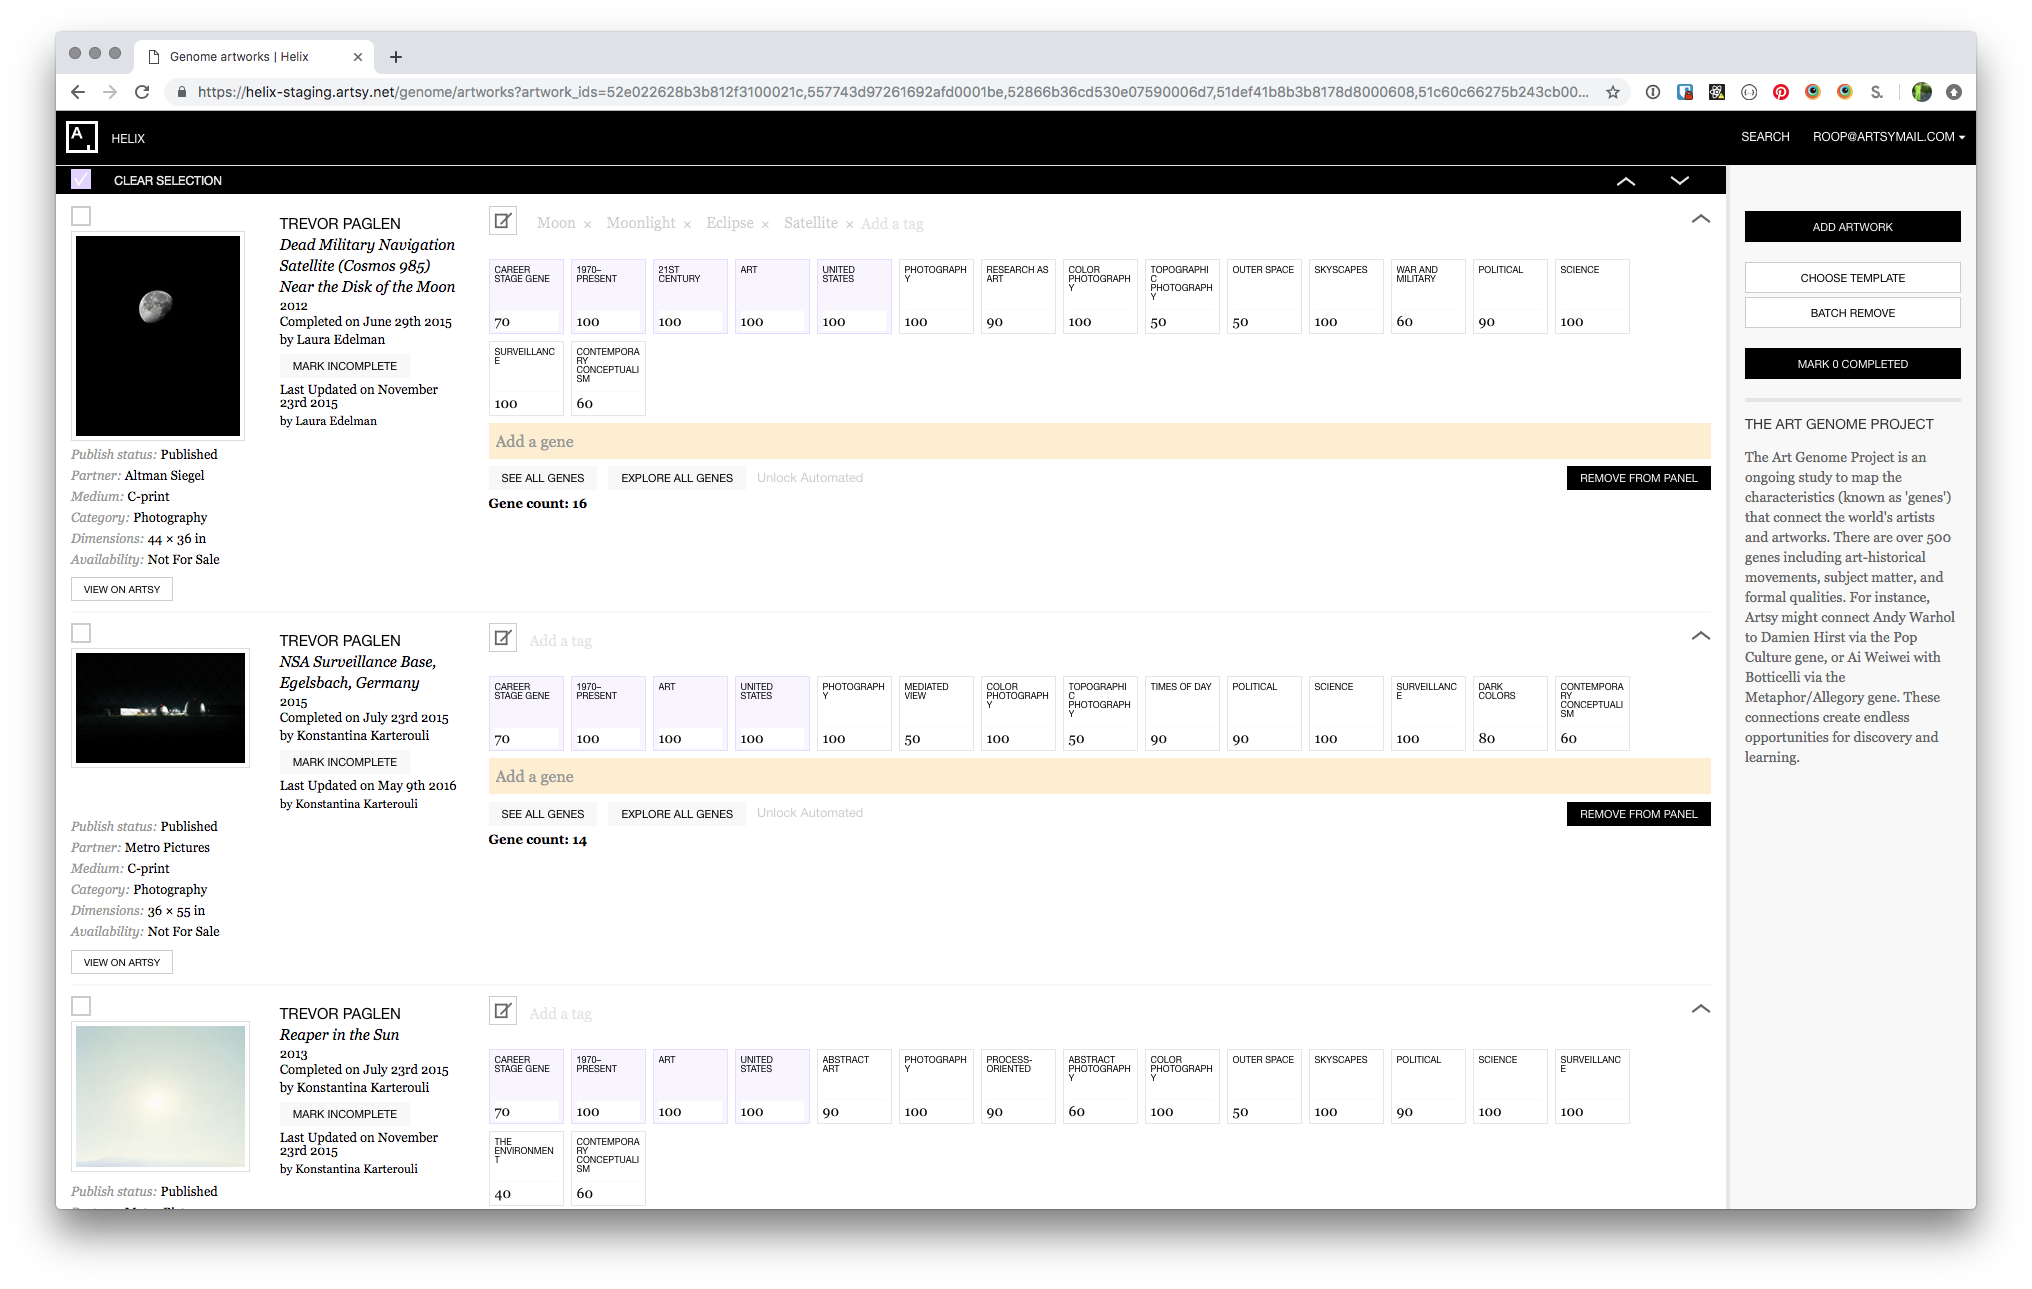This screenshot has width=2032, height=1289.
Task: Click Unlock Automated for first artwork
Action: point(809,478)
